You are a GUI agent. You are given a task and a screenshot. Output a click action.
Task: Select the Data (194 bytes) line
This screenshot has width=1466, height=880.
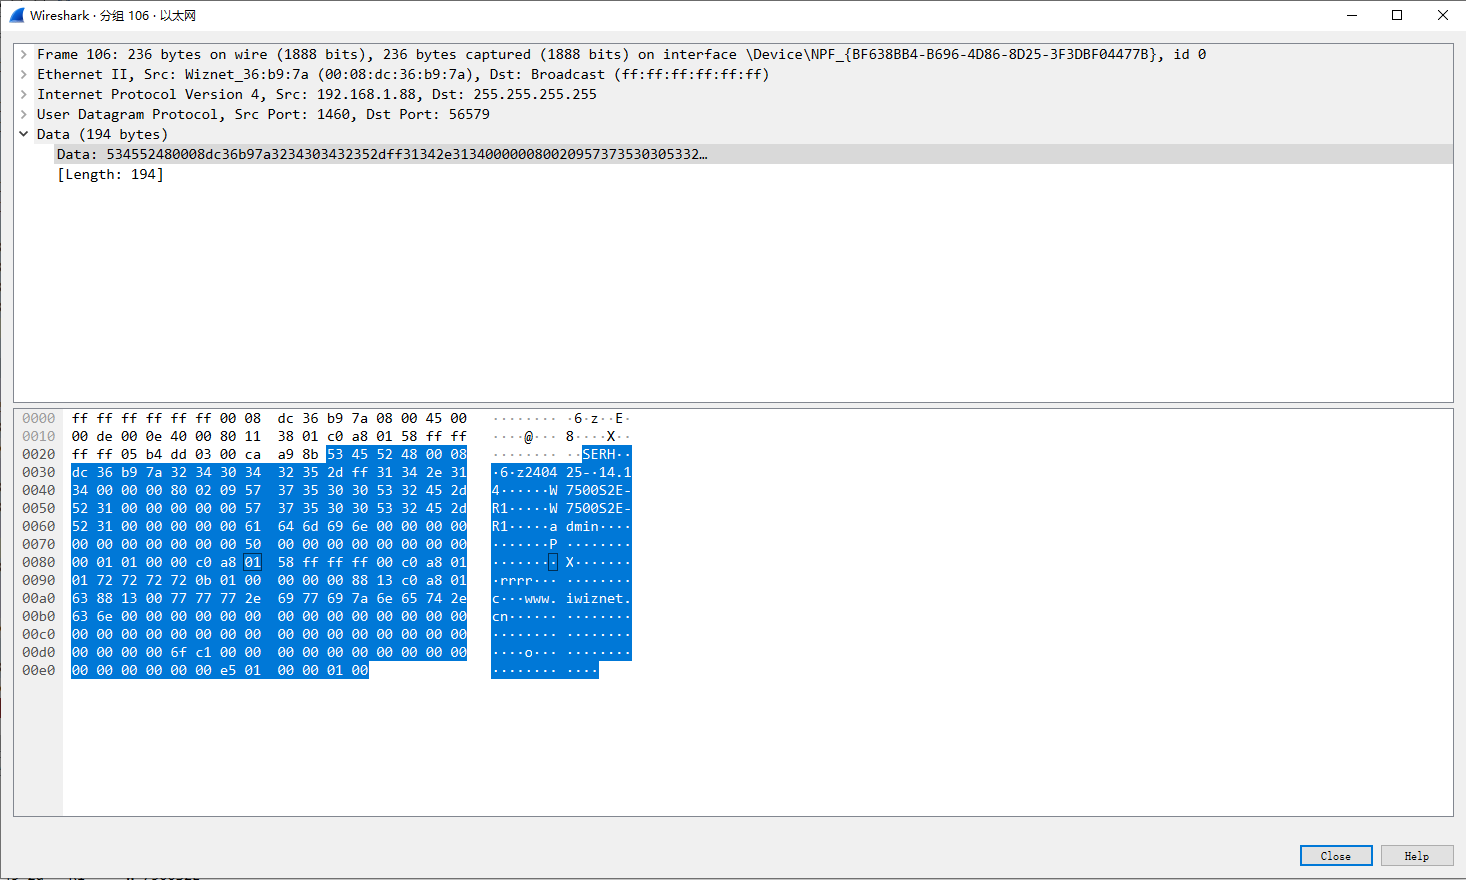click(x=102, y=134)
